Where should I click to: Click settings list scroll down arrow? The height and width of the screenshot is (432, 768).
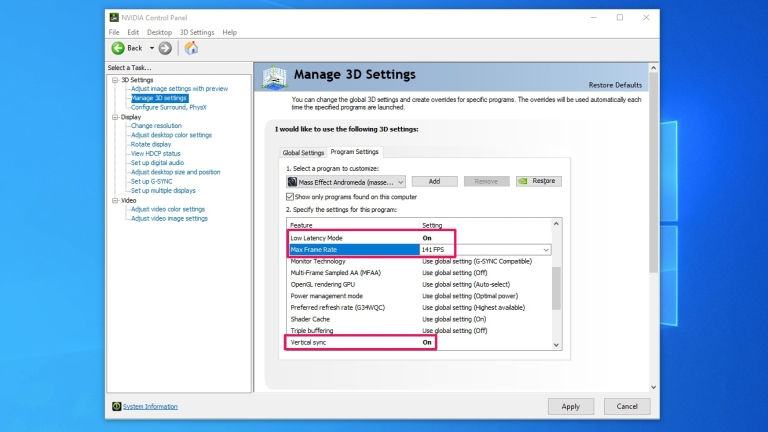[x=556, y=345]
